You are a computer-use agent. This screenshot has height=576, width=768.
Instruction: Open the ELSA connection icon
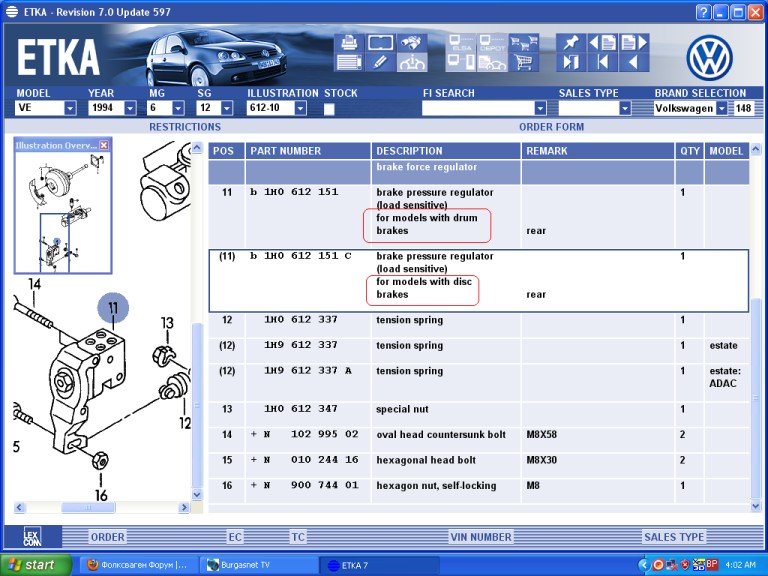pos(460,43)
